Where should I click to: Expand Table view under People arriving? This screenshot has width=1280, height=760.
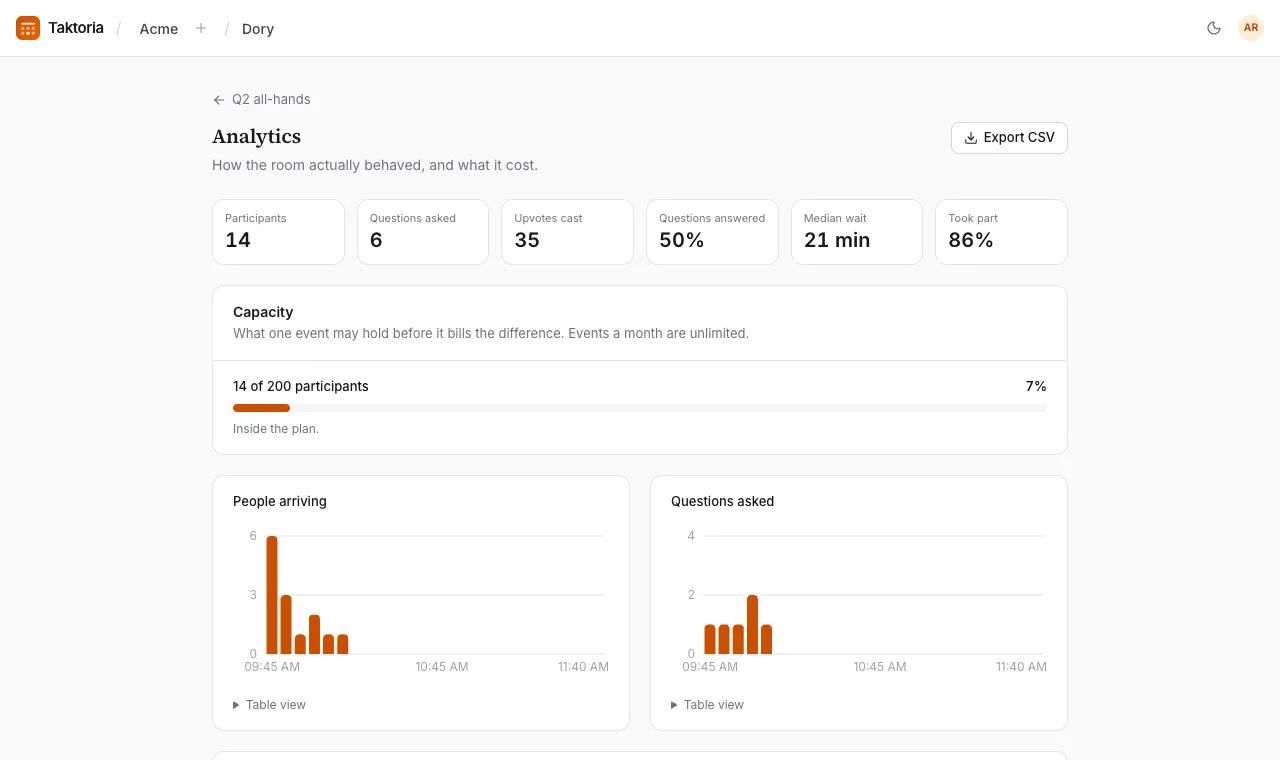[270, 705]
